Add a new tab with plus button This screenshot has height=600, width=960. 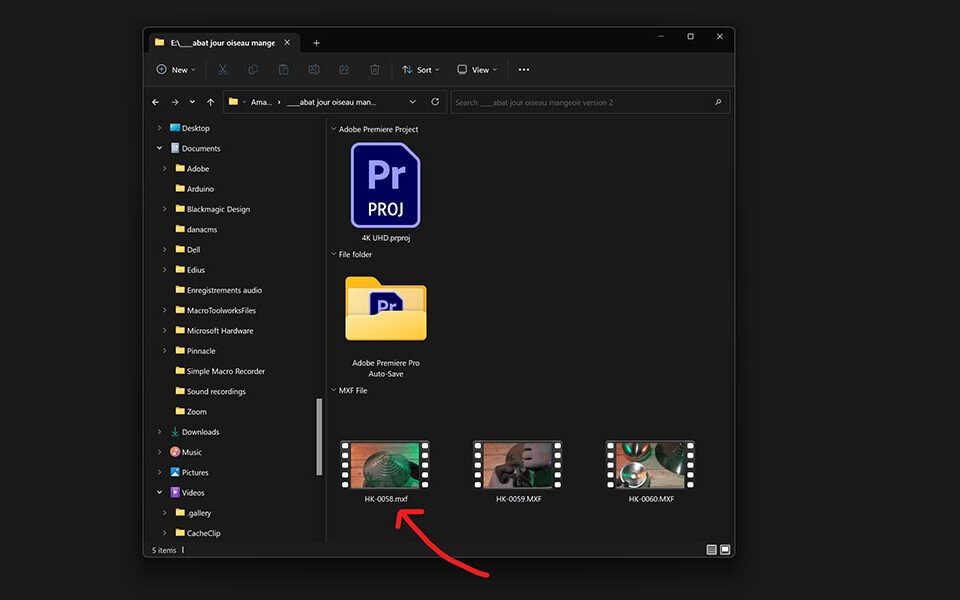coord(317,43)
